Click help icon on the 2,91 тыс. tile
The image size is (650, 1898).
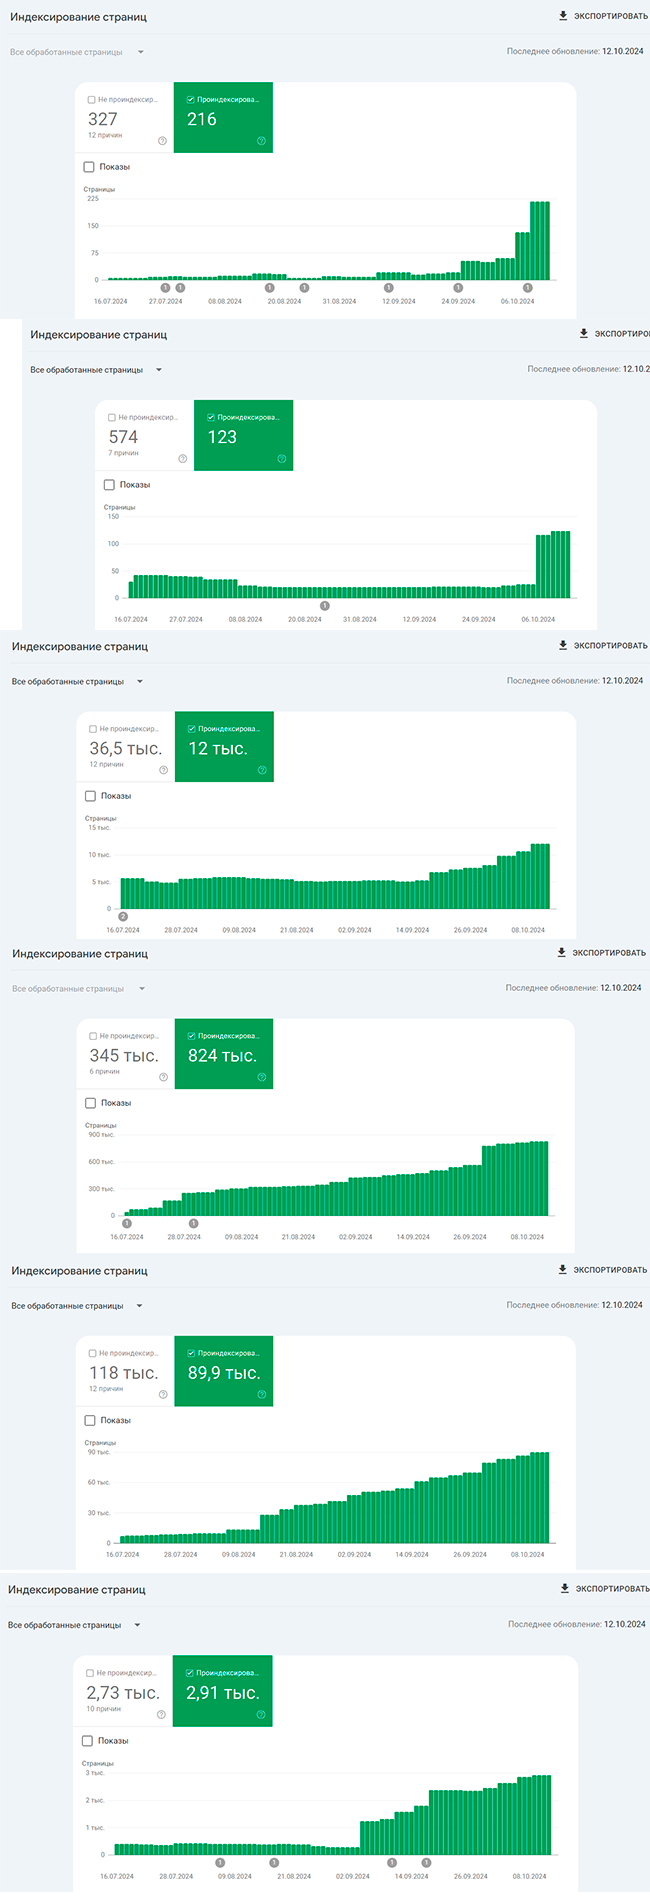pos(260,1715)
